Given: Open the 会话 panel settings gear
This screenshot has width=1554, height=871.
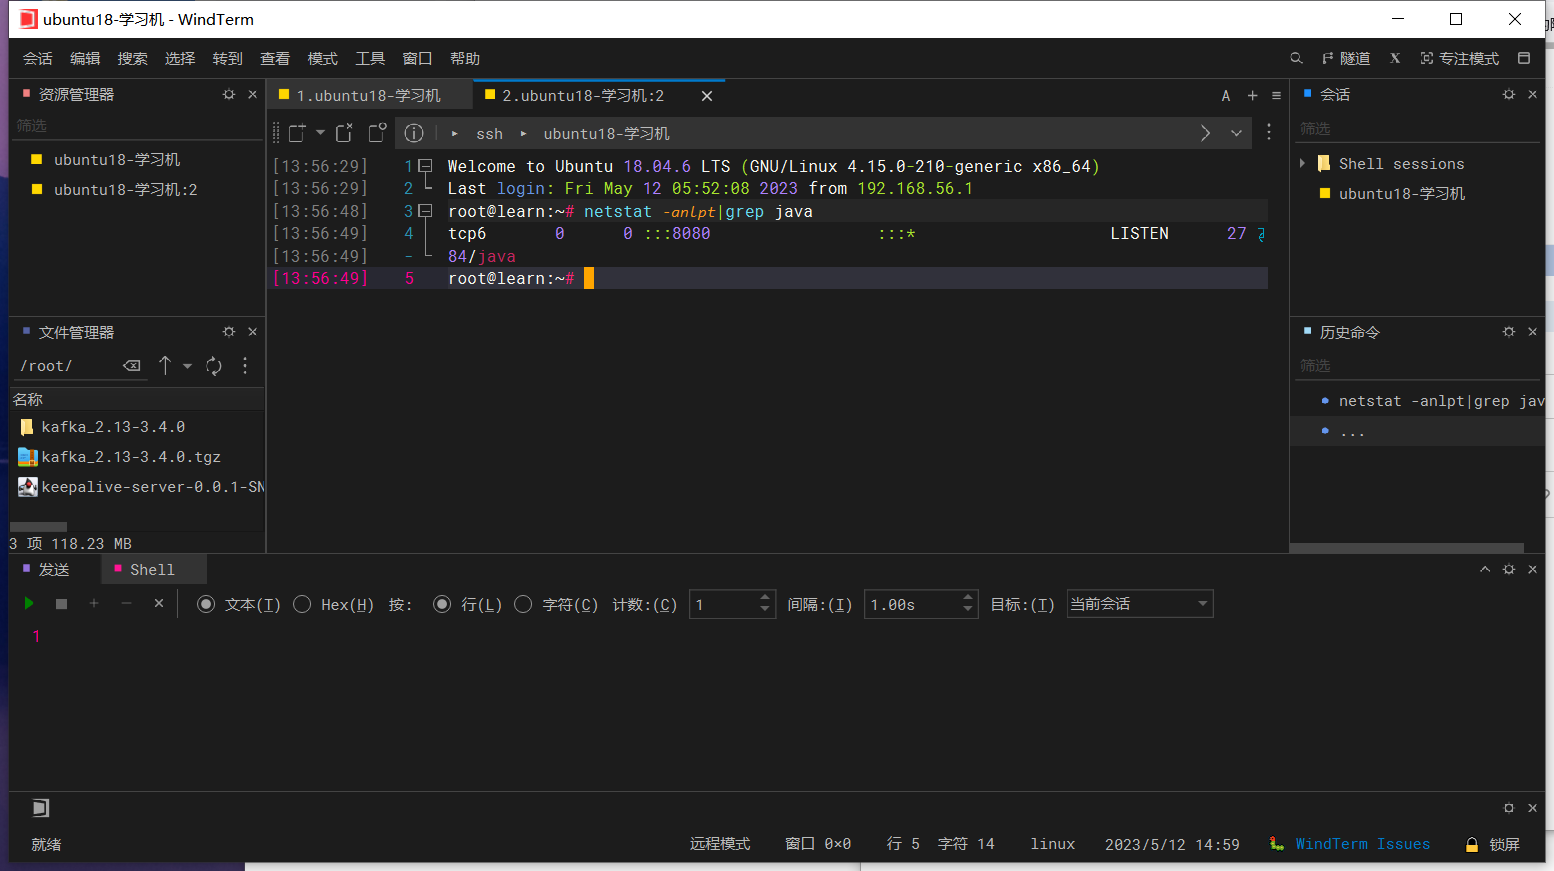Looking at the screenshot, I should pos(1508,93).
